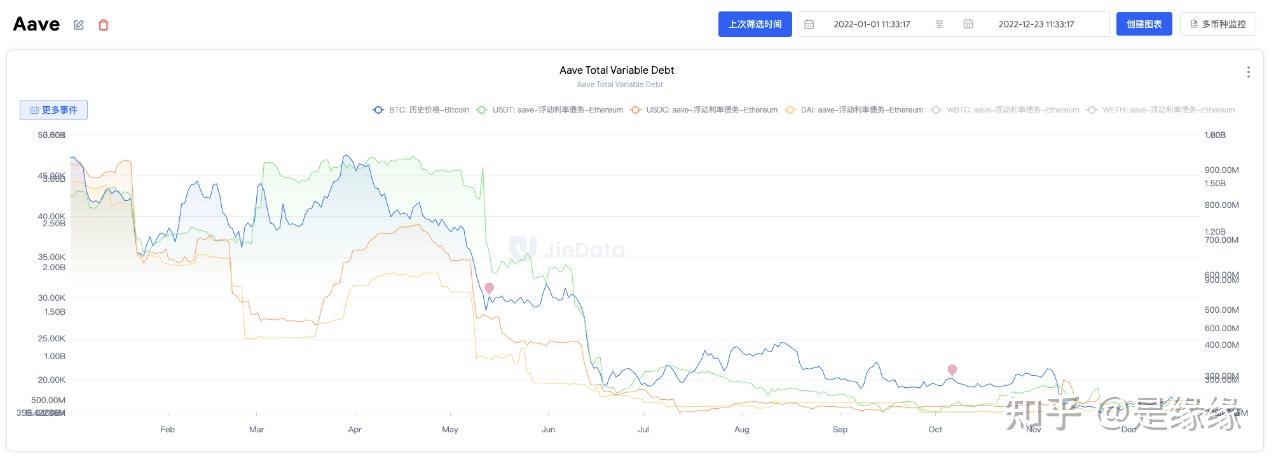The width and height of the screenshot is (1274, 464).
Task: Open the 多币种监控 multi-coin monitor
Action: tap(1217, 24)
